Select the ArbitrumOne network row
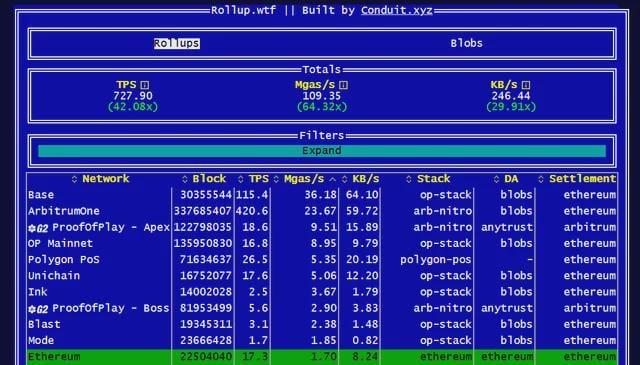Image resolution: width=640 pixels, height=365 pixels. 322,211
